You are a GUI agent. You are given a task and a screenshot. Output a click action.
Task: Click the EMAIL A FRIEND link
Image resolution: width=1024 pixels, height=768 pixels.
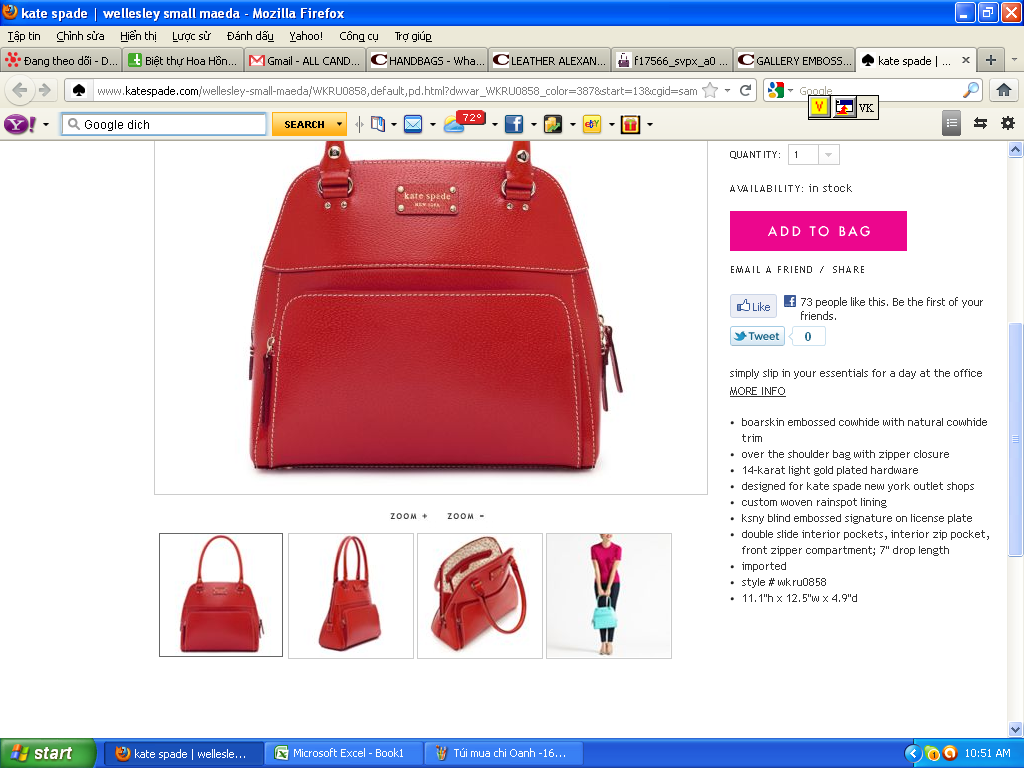point(771,270)
